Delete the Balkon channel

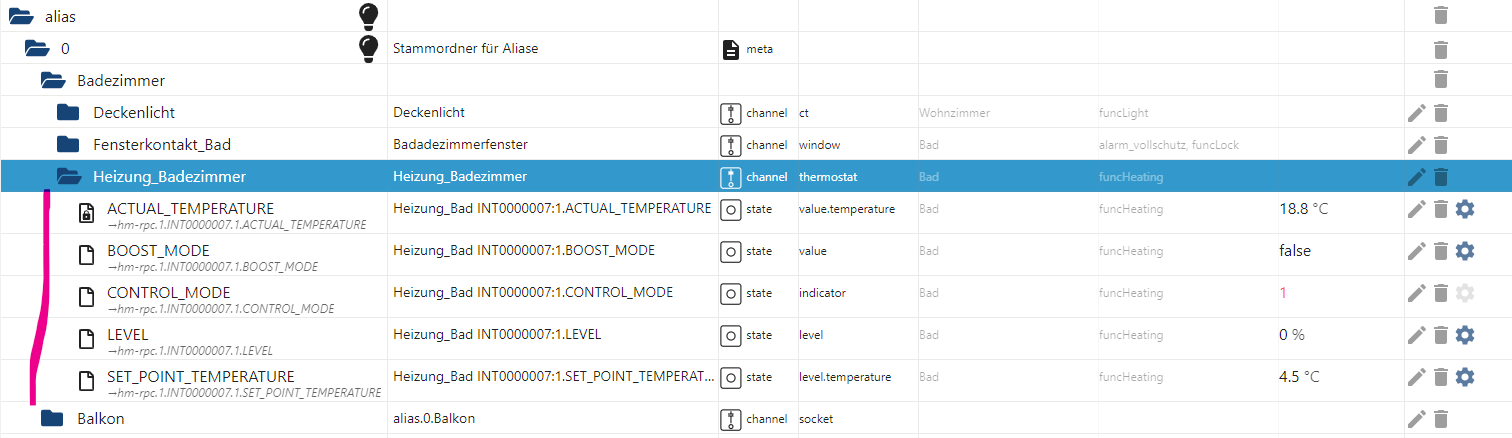point(1440,419)
